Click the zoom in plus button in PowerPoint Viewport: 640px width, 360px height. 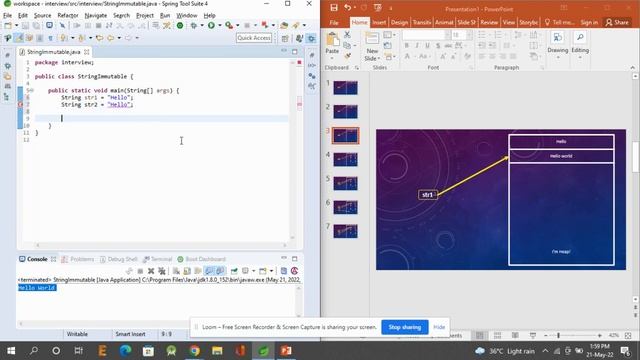600,336
